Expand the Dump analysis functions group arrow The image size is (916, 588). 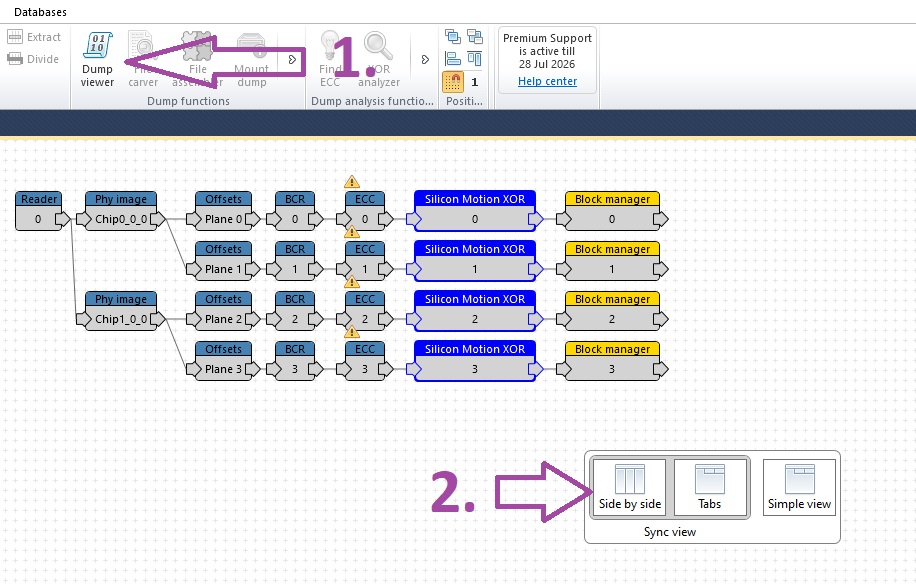point(425,60)
